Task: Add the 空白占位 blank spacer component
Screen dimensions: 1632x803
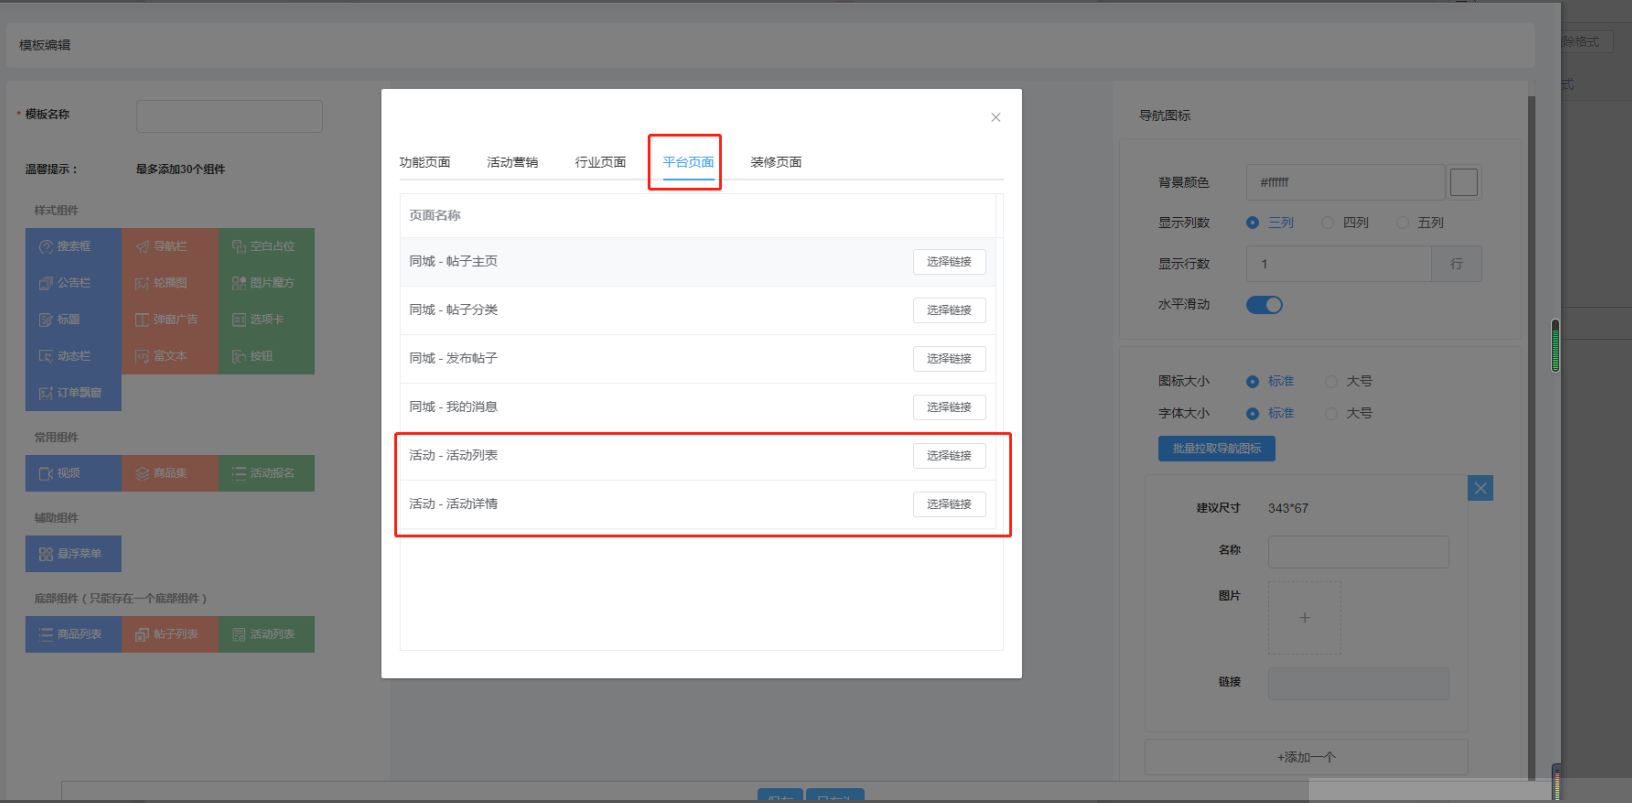Action: coord(266,246)
